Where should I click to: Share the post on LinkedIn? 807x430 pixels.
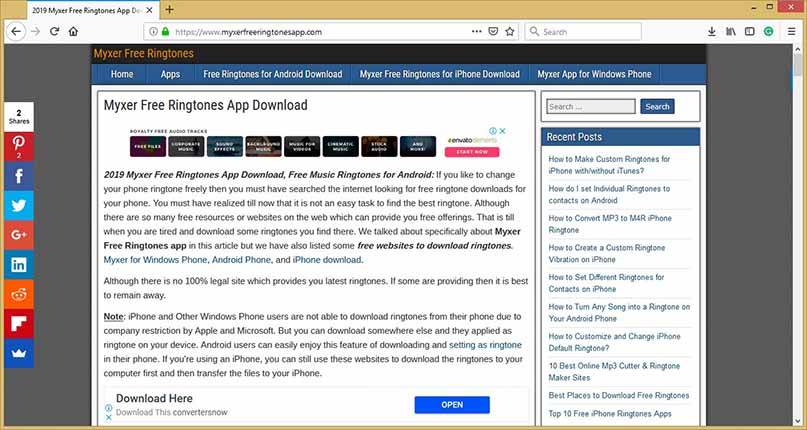point(18,264)
